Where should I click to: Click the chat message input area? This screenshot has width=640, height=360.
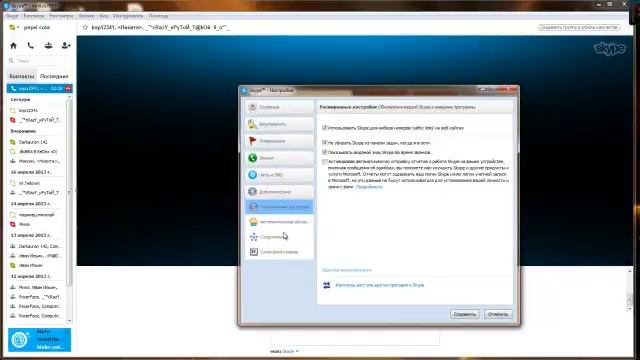[355, 340]
